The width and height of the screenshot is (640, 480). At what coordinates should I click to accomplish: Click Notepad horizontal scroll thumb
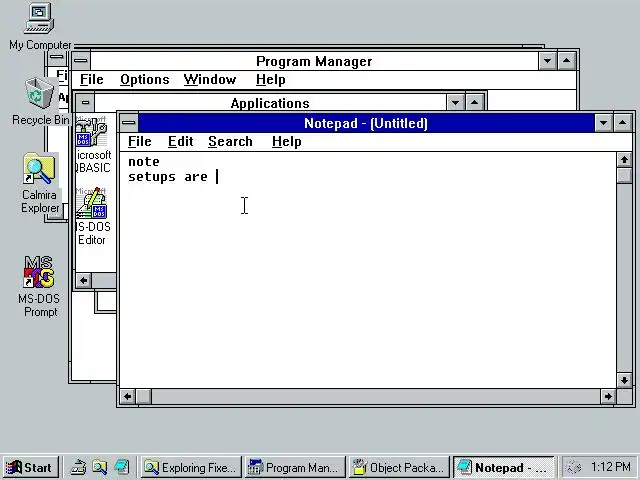click(x=144, y=396)
